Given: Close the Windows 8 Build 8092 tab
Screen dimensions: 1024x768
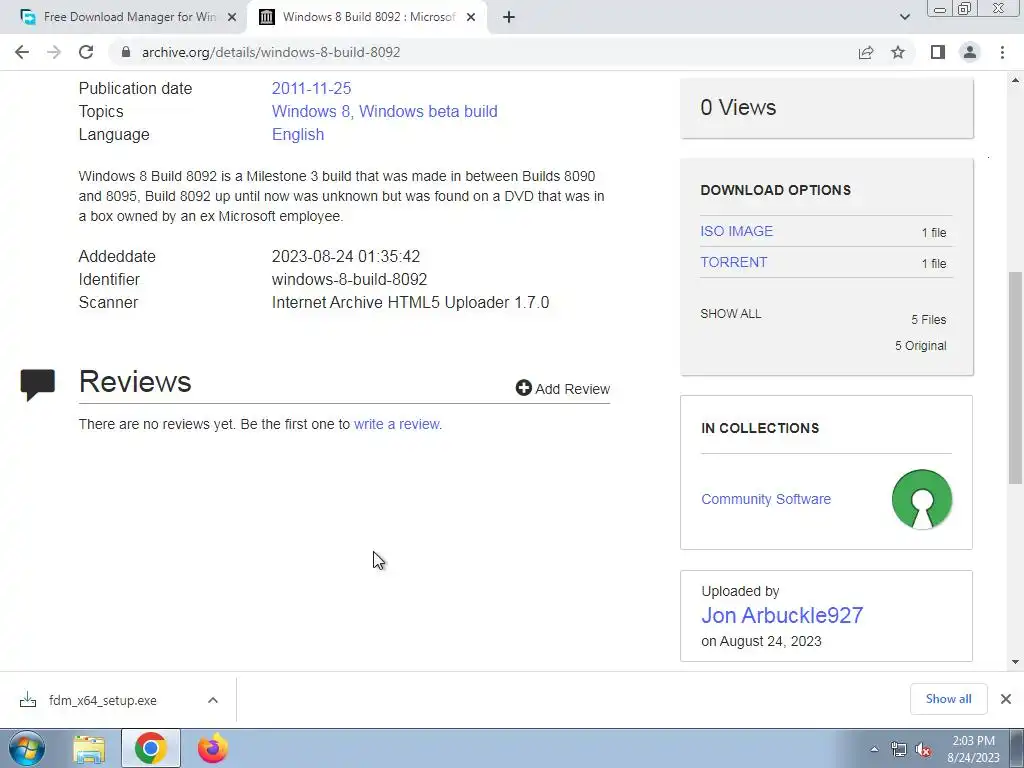Looking at the screenshot, I should click(x=471, y=17).
